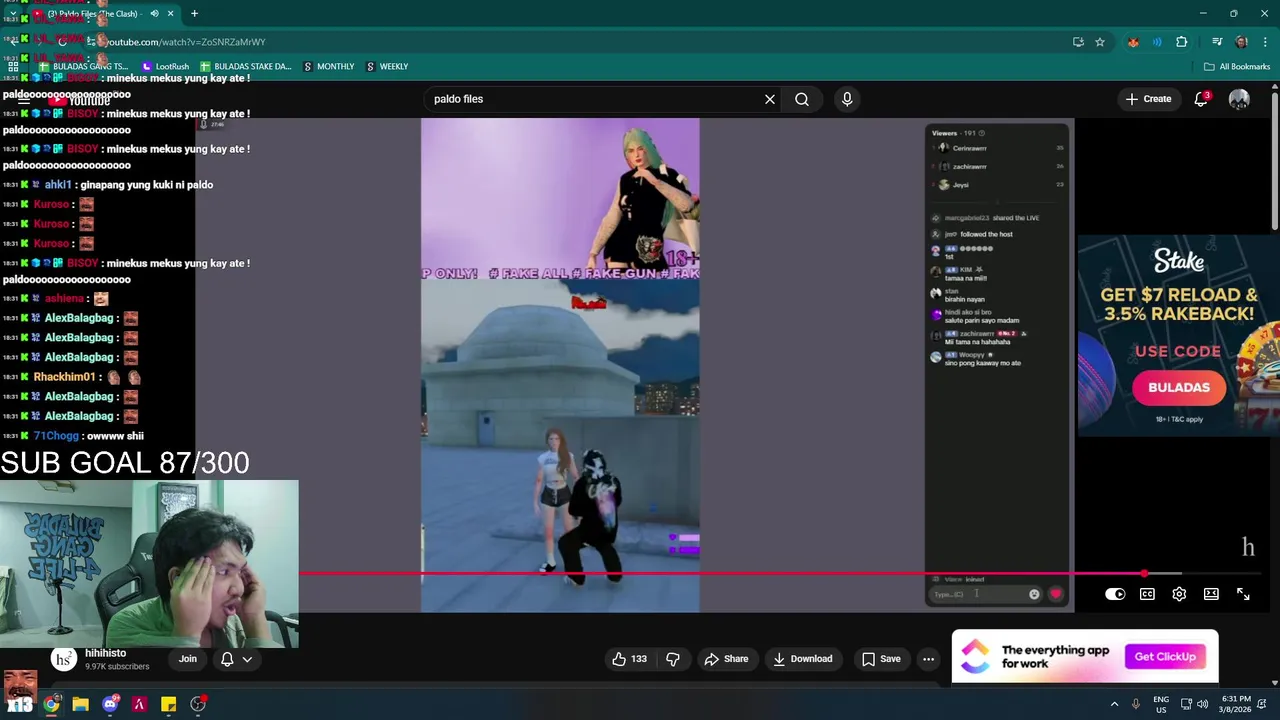Open File Explorer from the taskbar
This screenshot has width=1280, height=720.
point(80,704)
